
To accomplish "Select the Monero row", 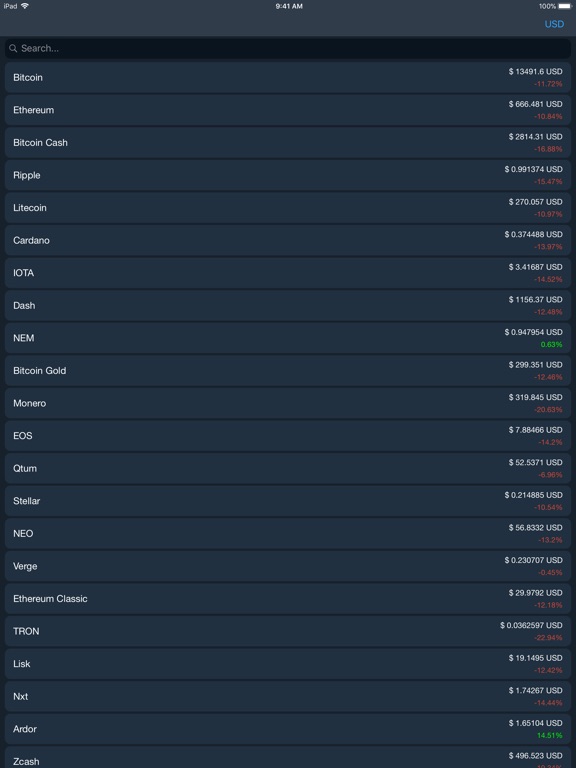I will pos(288,403).
